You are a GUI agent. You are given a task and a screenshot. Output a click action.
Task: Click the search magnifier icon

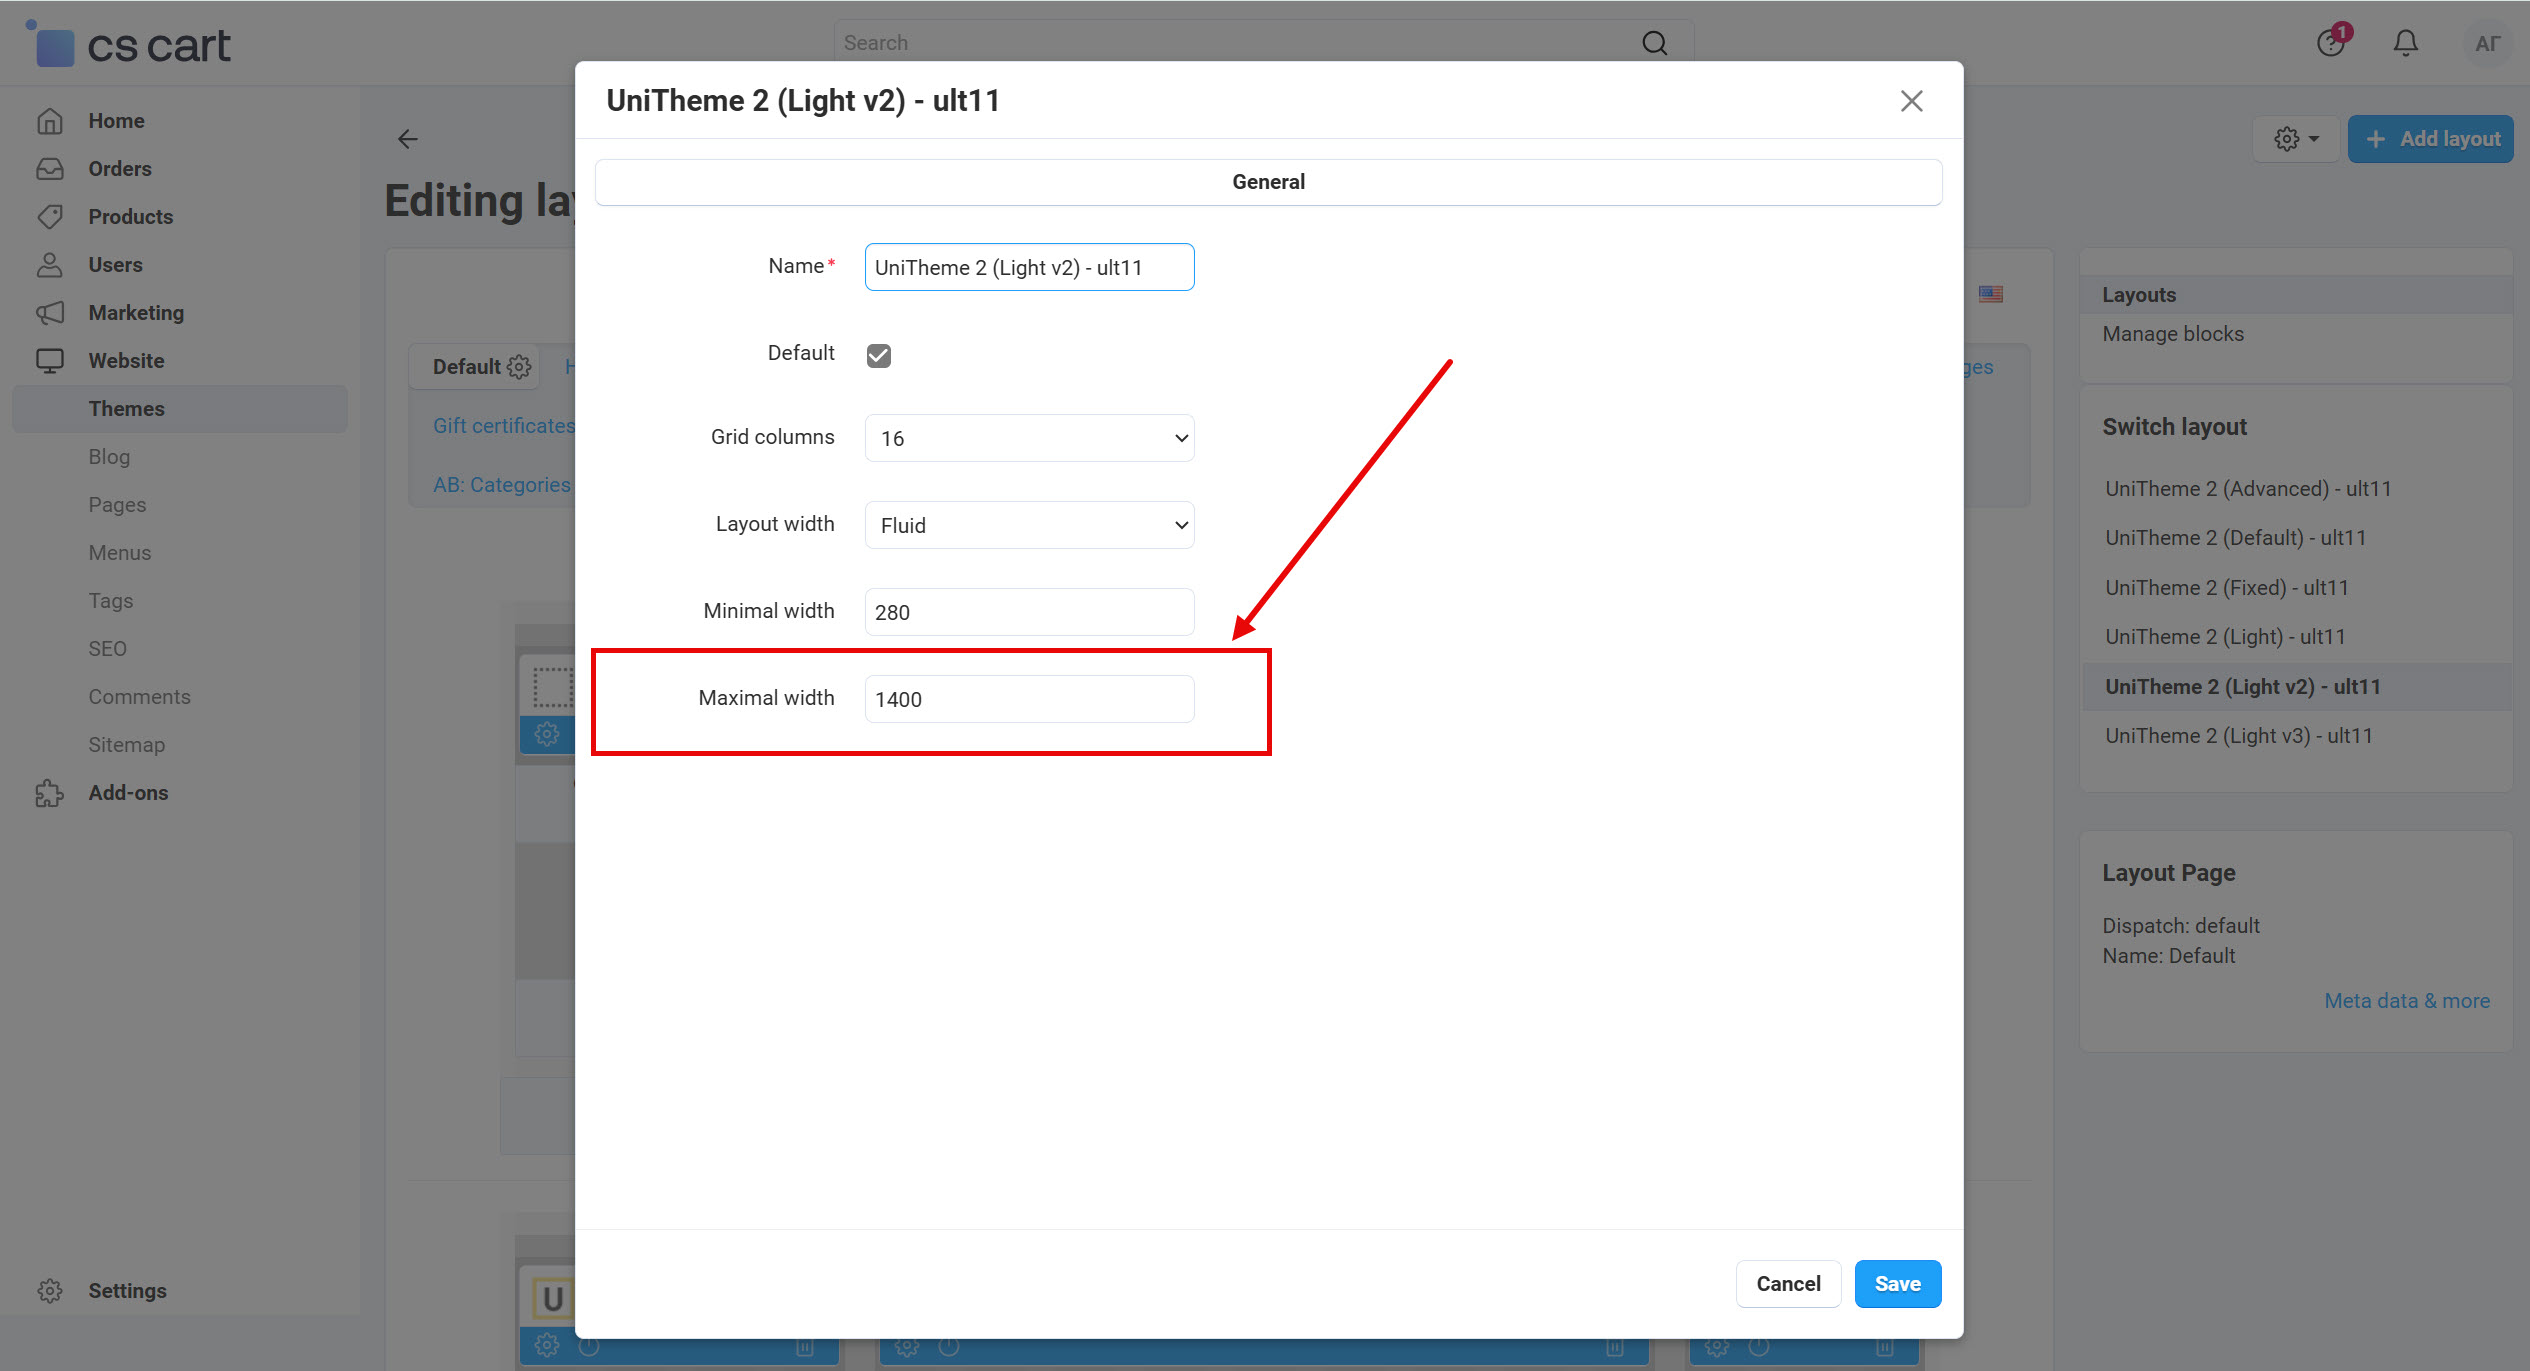click(1654, 43)
